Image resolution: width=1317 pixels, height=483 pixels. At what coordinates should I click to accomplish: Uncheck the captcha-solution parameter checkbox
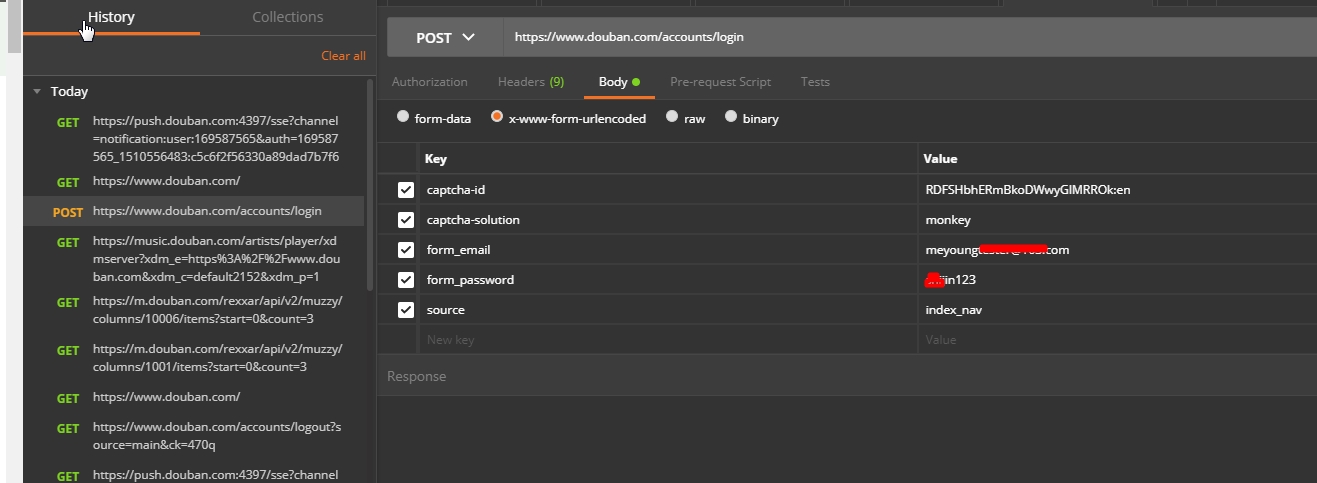pyautogui.click(x=406, y=220)
